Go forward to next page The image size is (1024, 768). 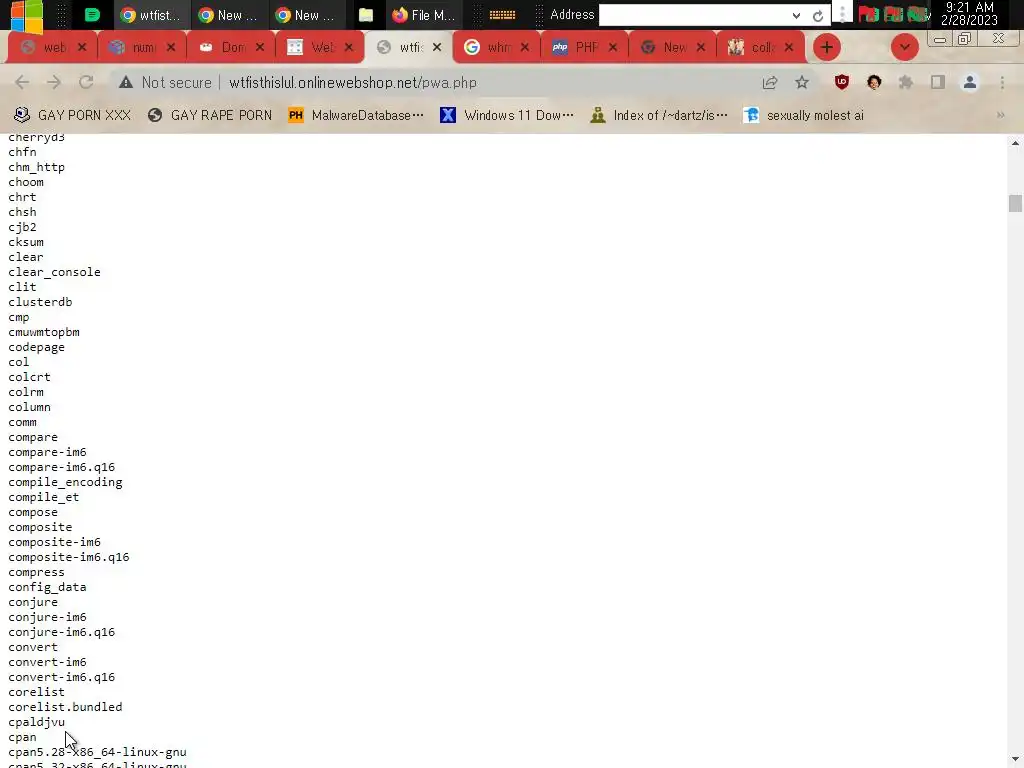(54, 82)
